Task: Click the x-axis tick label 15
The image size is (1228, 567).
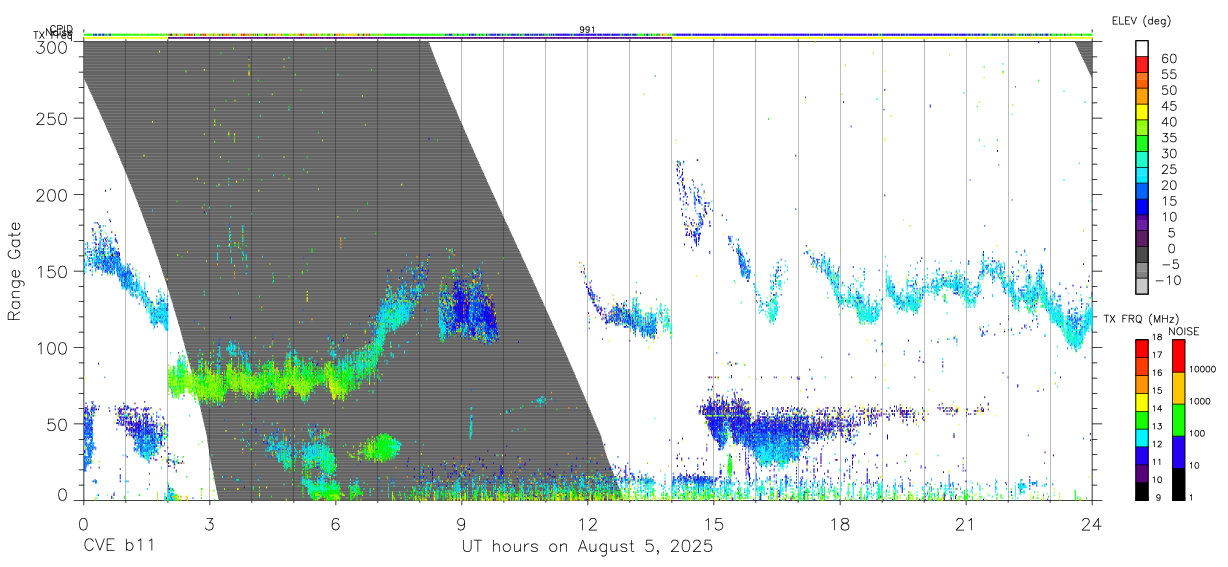Action: 714,523
